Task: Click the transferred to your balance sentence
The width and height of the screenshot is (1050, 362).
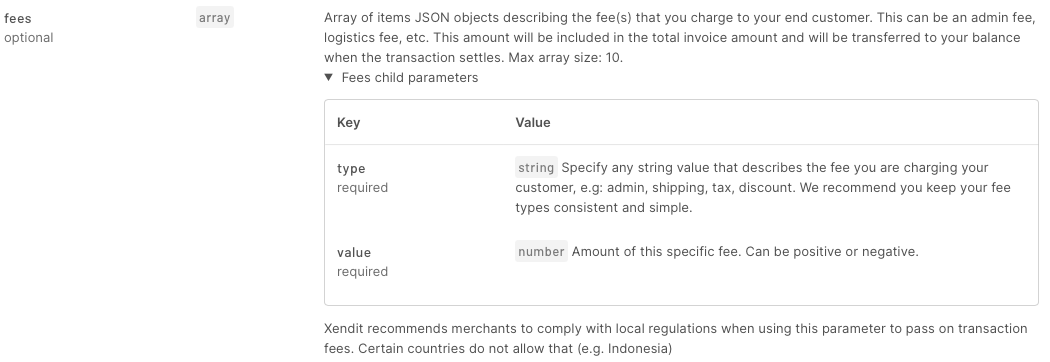Action: [x=672, y=48]
